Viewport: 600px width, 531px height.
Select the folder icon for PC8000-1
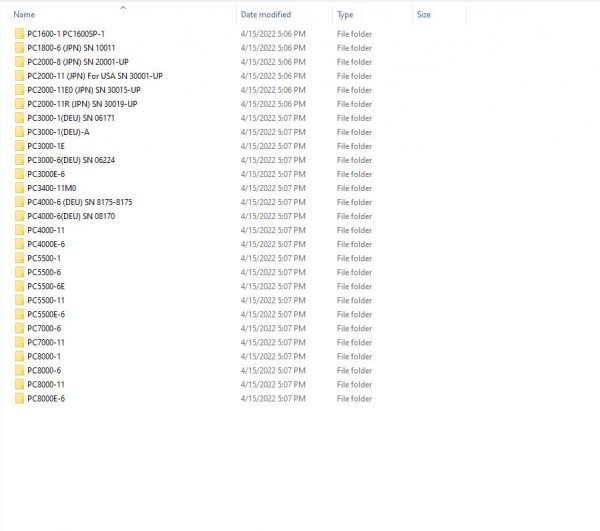(x=20, y=357)
